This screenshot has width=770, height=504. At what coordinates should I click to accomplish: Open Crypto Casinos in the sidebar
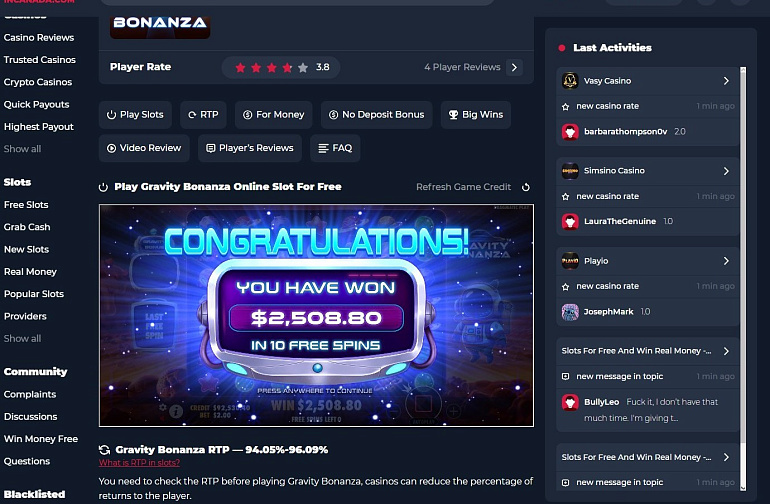pos(38,82)
